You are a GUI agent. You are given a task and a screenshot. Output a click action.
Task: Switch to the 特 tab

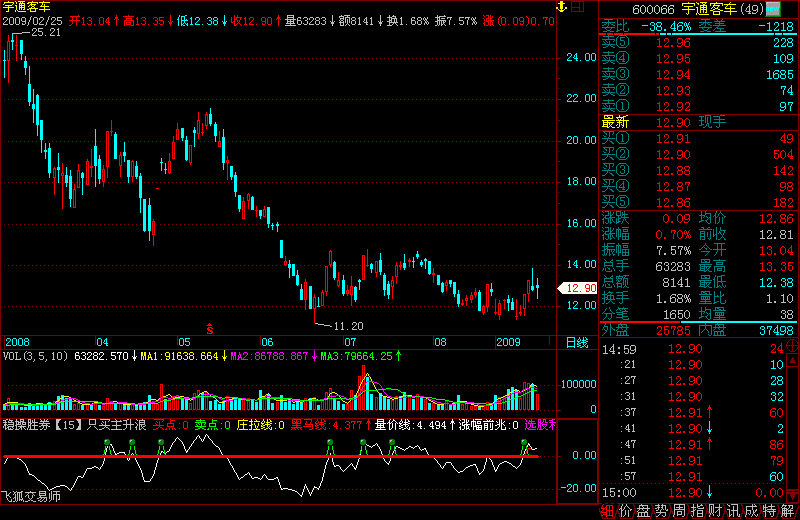pos(769,511)
